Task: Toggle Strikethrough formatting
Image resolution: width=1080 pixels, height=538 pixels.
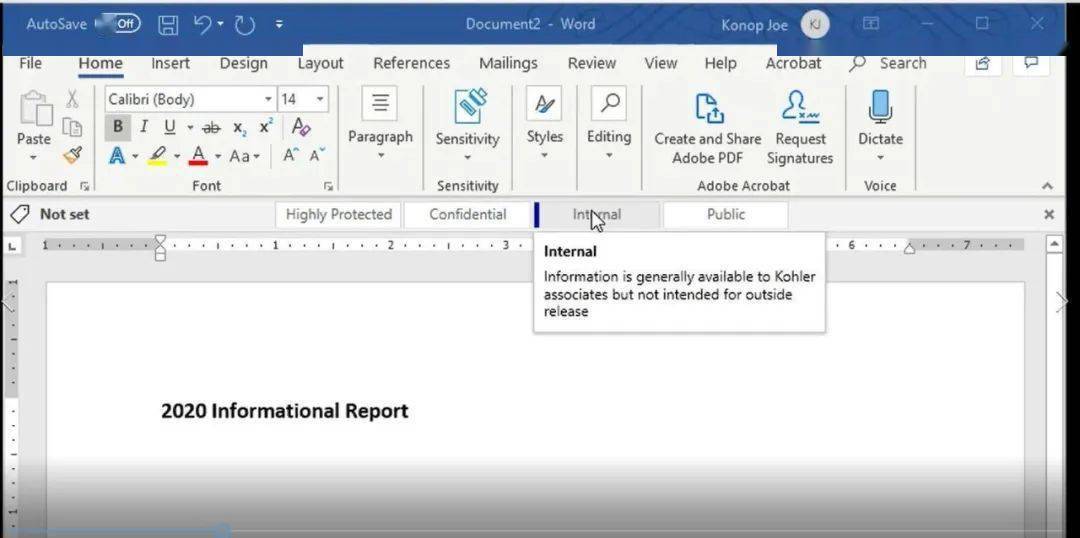Action: click(211, 127)
